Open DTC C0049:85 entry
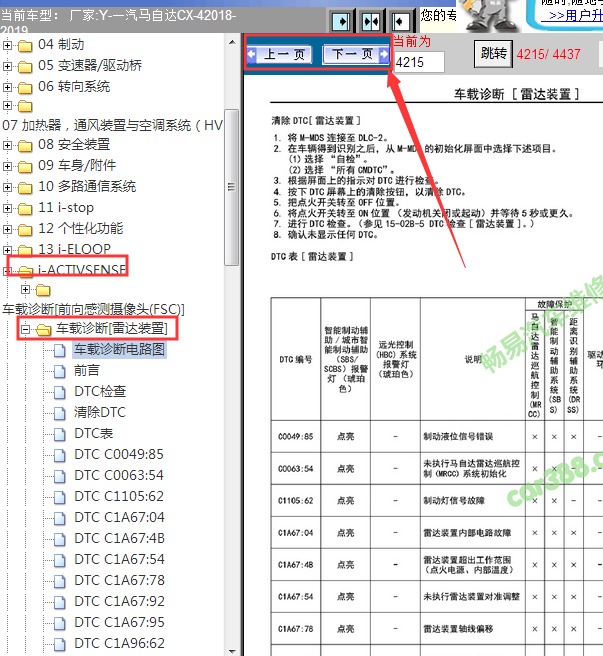603x656 pixels. [x=119, y=454]
